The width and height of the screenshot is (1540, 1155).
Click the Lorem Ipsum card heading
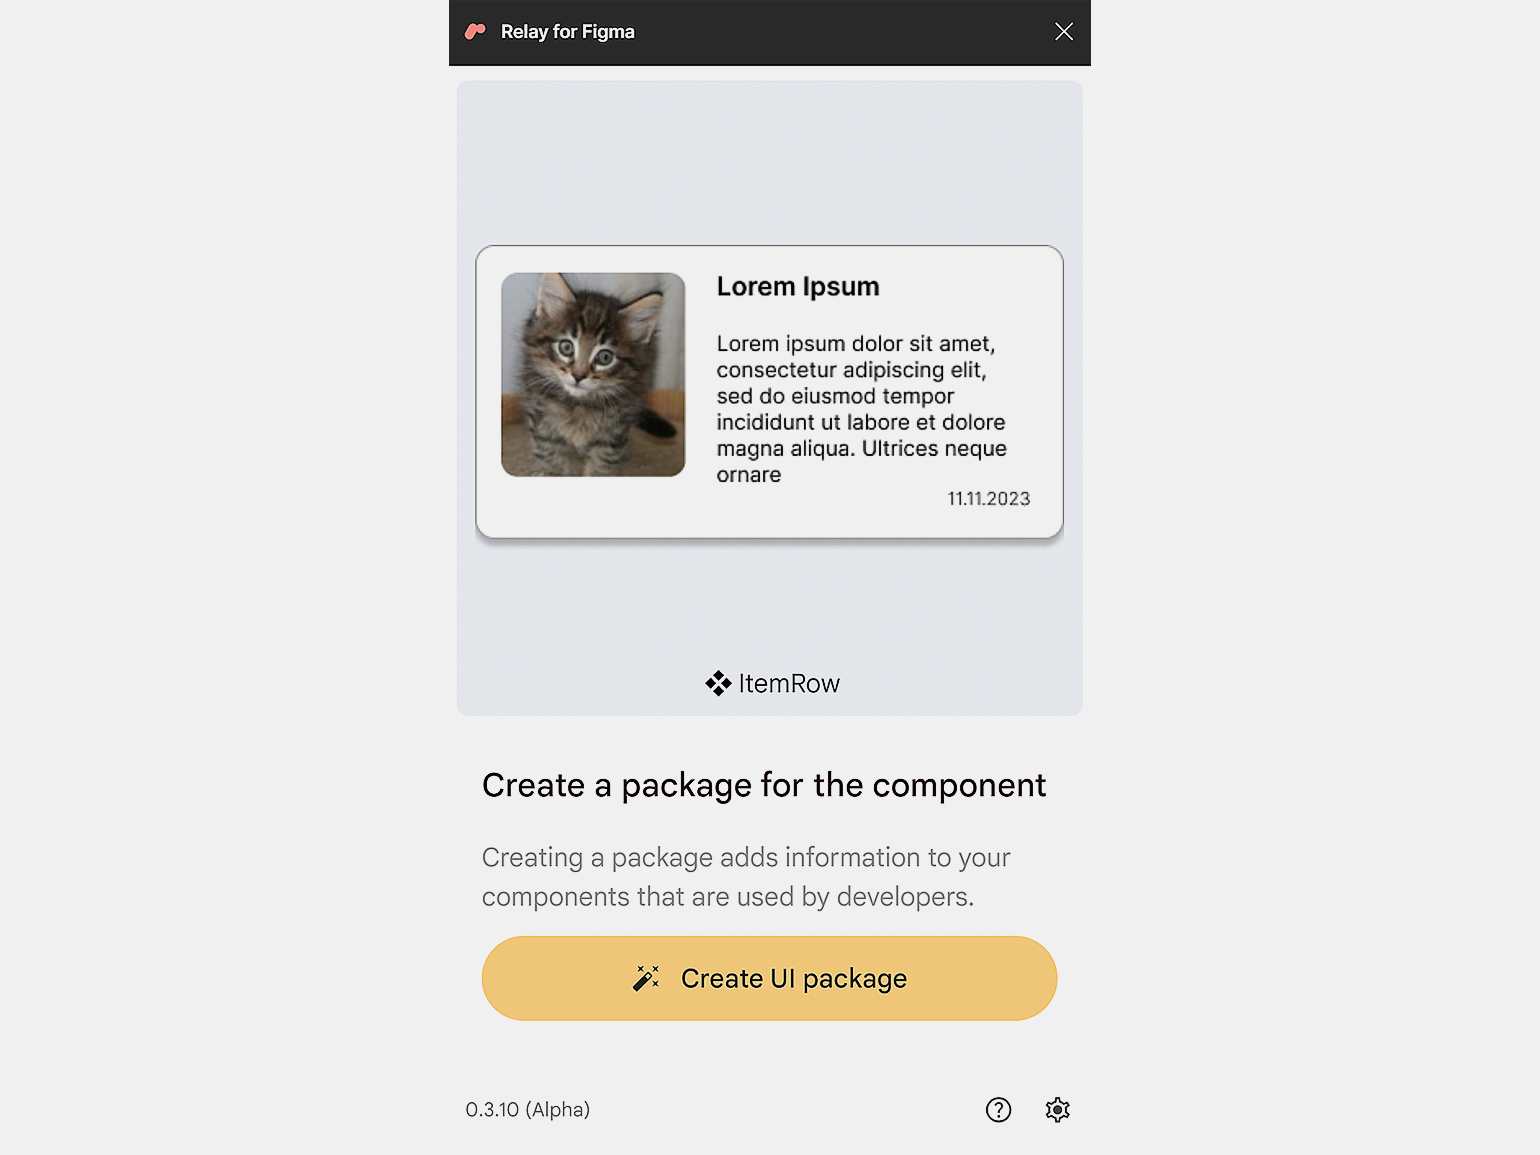coord(798,286)
